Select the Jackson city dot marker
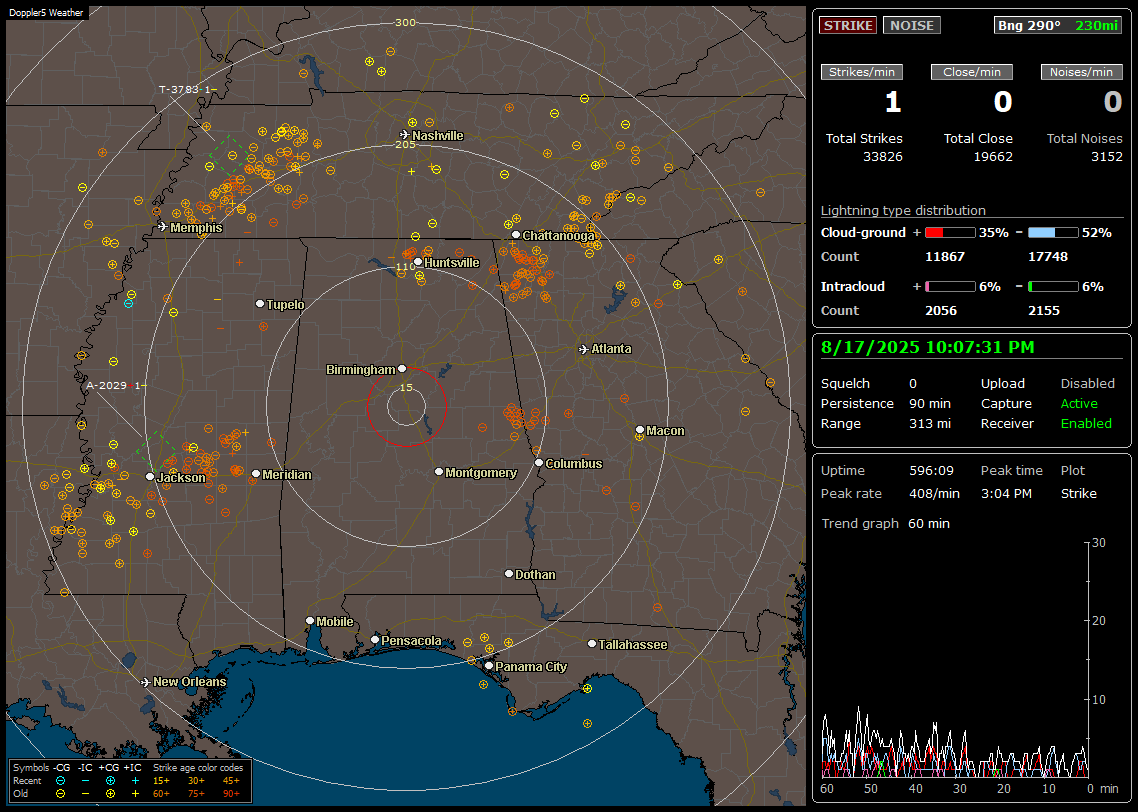This screenshot has width=1138, height=812. (x=150, y=477)
